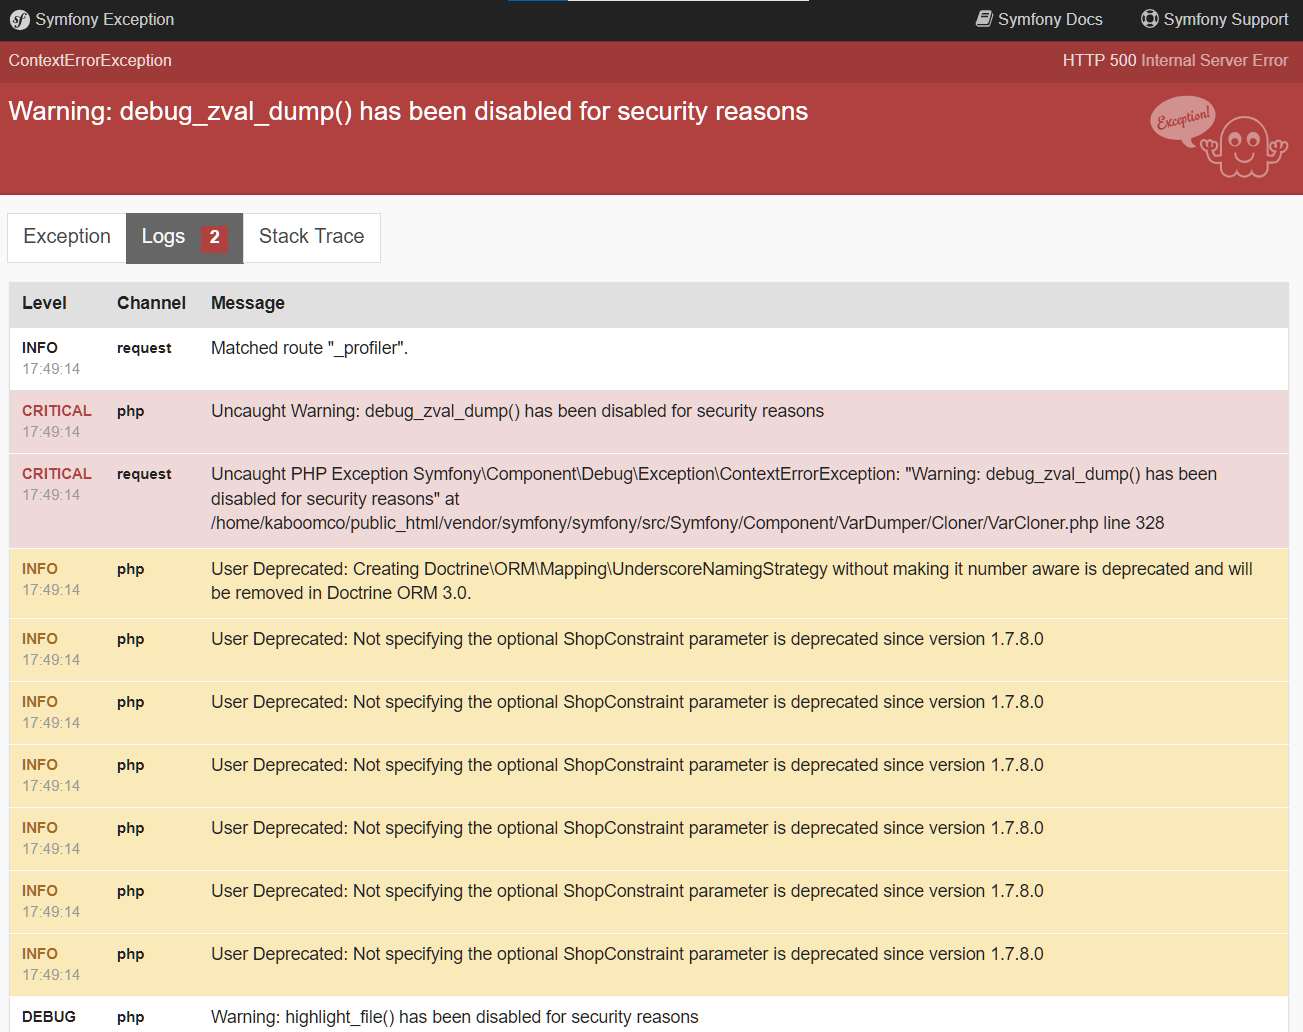This screenshot has width=1303, height=1032.
Task: Click the Symfony logo icon
Action: tap(19, 20)
